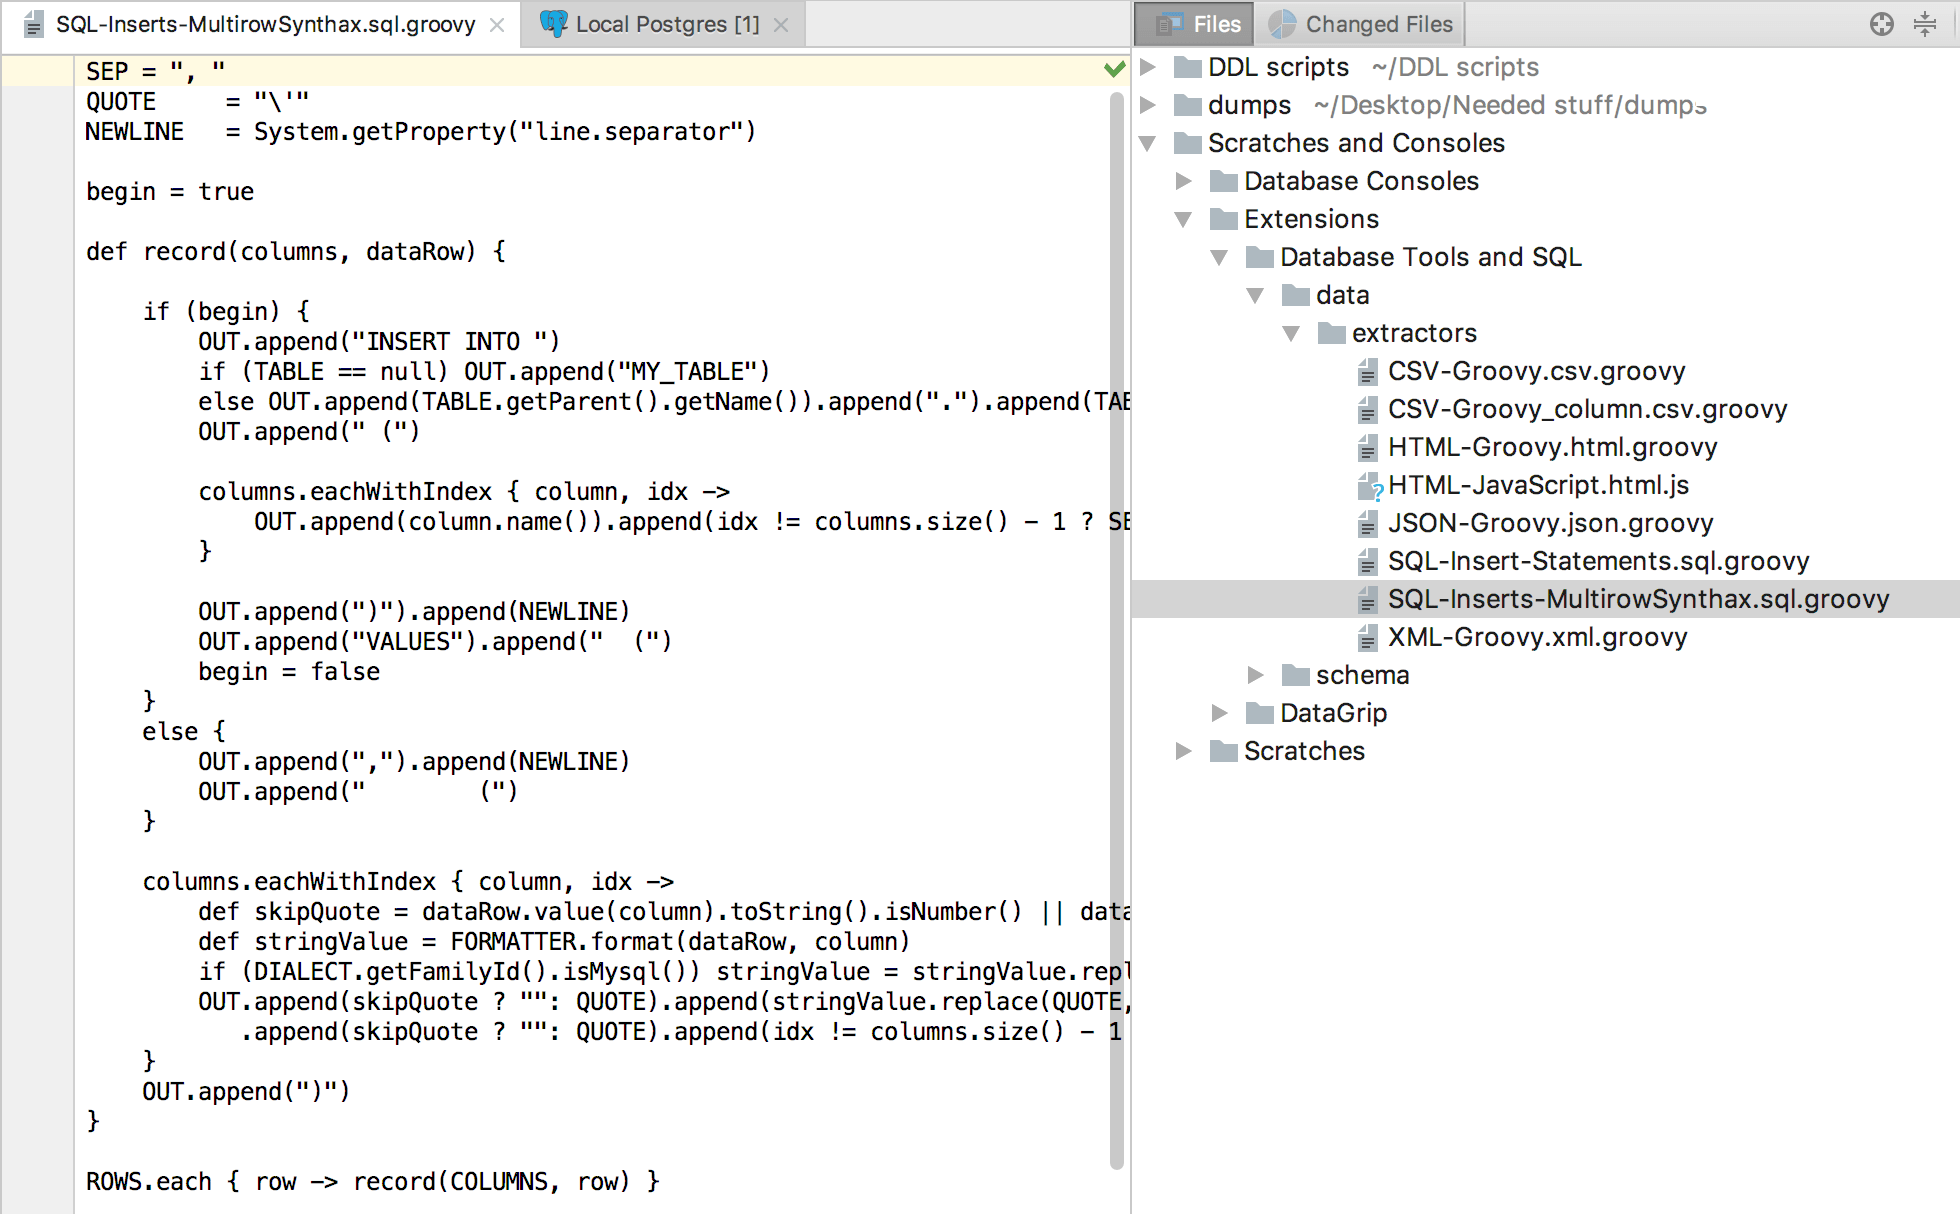
Task: Click the schema folder icon
Action: 1295,675
